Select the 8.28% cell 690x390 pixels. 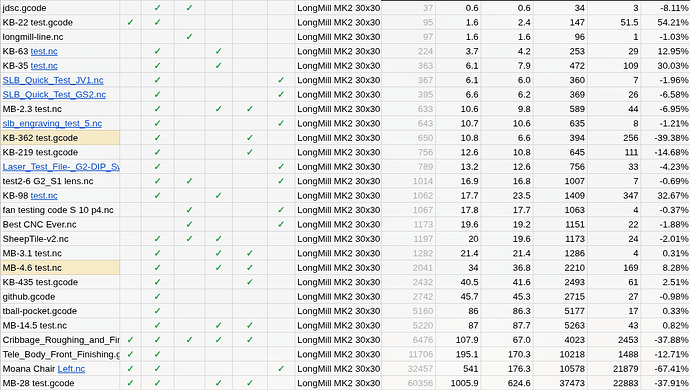(666, 268)
